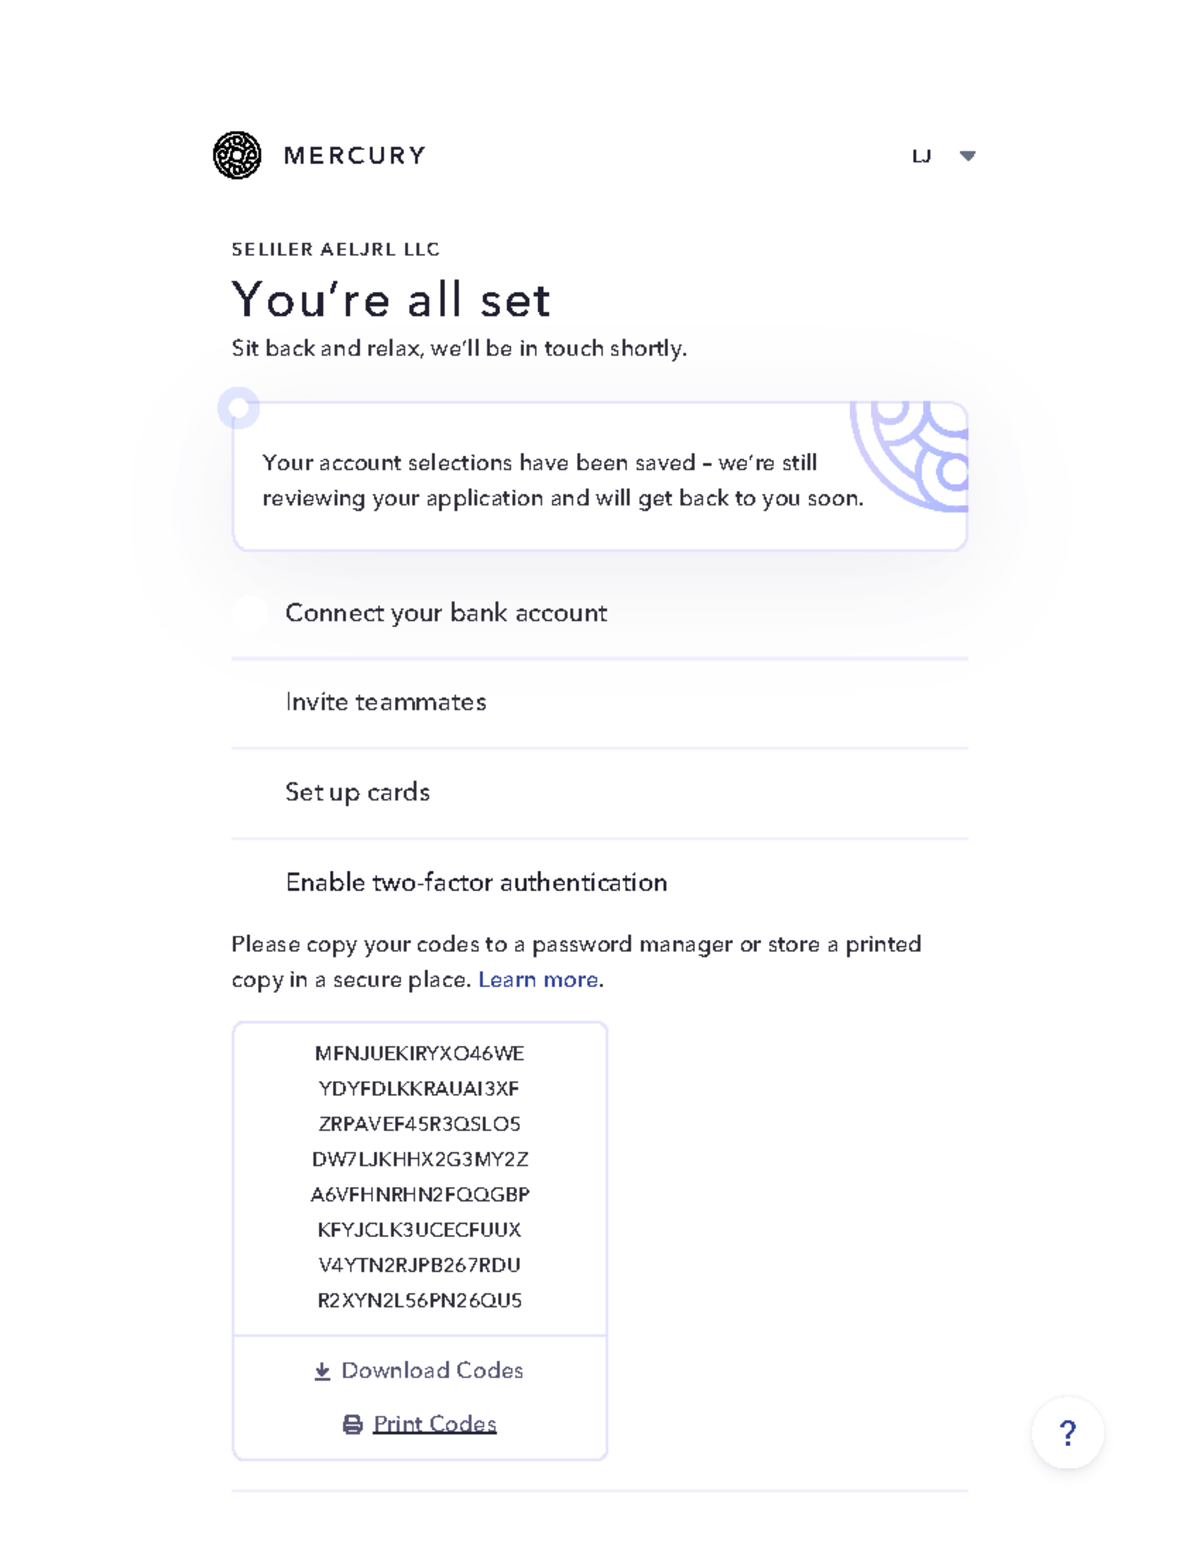The height and width of the screenshot is (1553, 1200).
Task: Expand the Set up cards step
Action: [x=358, y=792]
